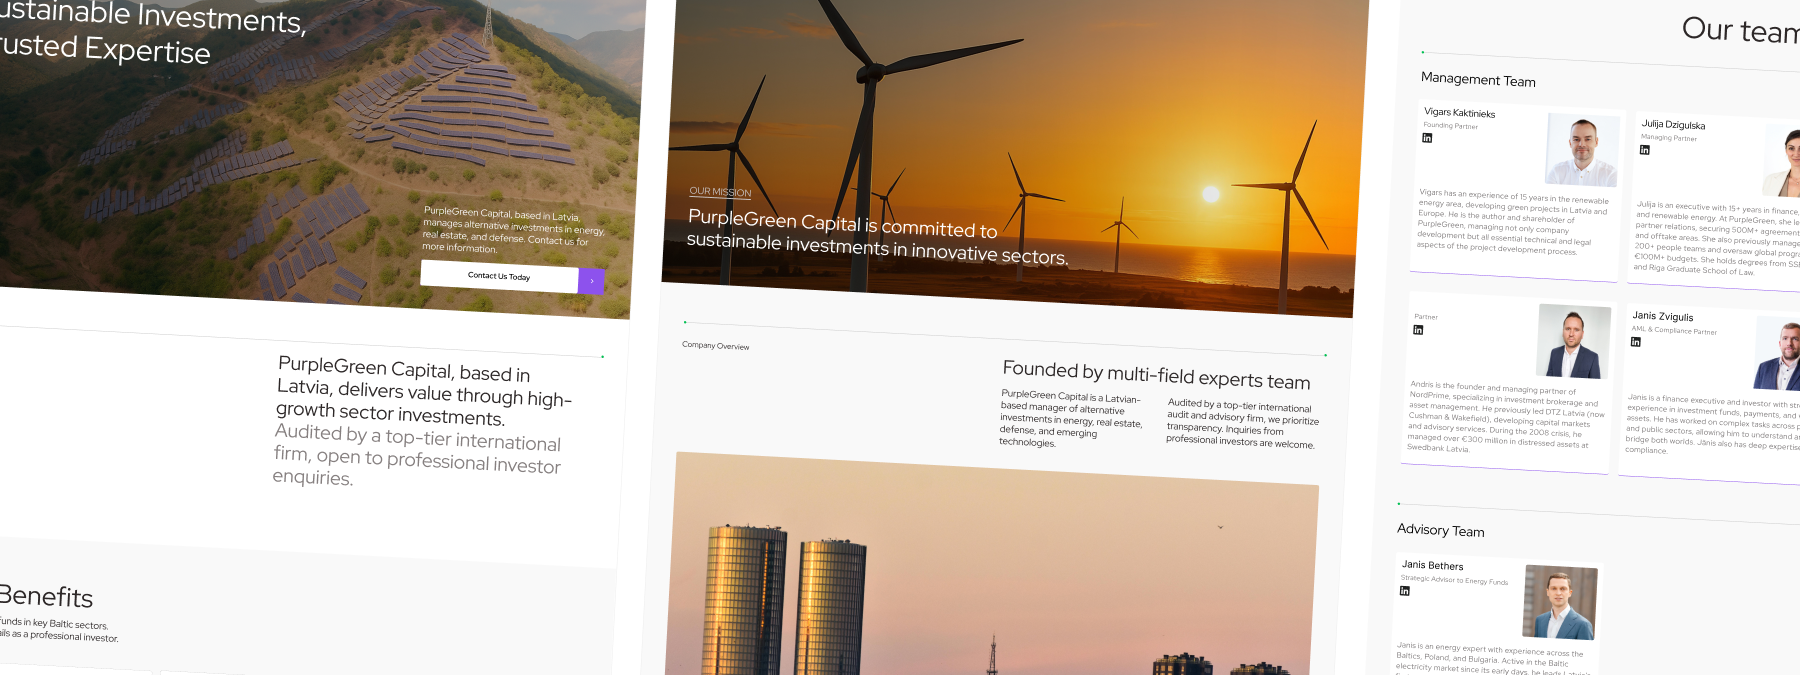Click the Founded by multi-field experts team heading

(x=1156, y=375)
